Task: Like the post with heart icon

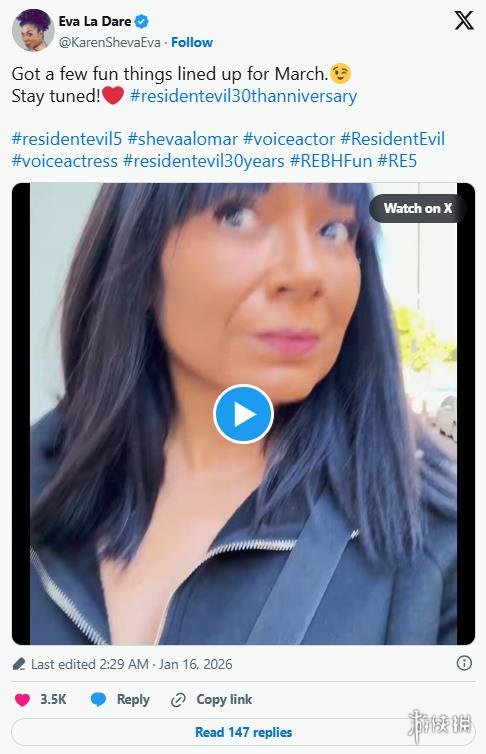Action: click(x=22, y=700)
